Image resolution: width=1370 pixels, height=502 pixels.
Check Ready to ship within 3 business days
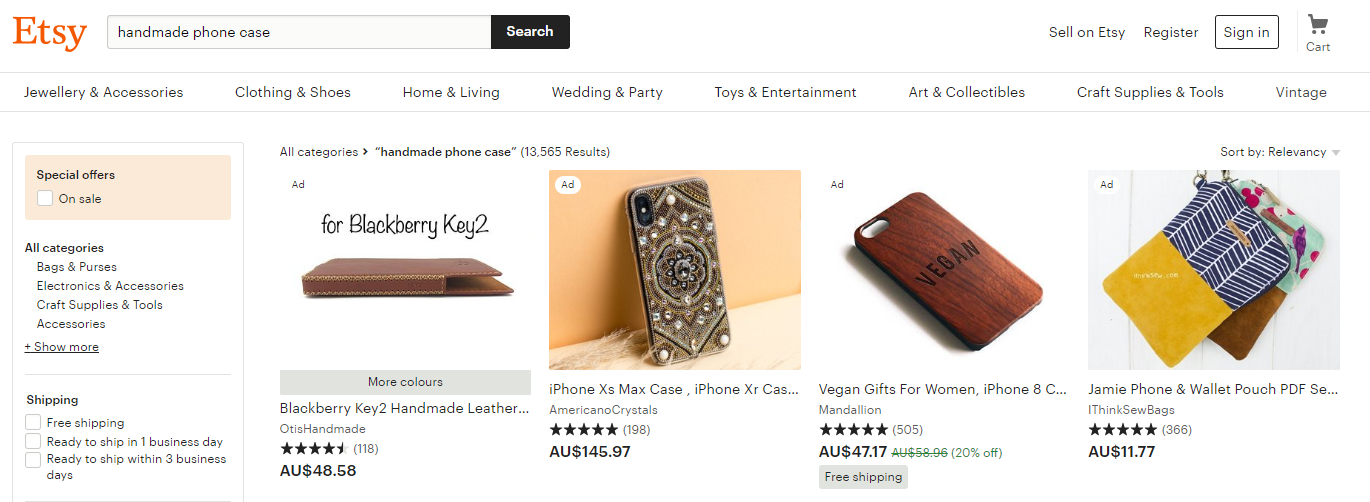click(34, 460)
